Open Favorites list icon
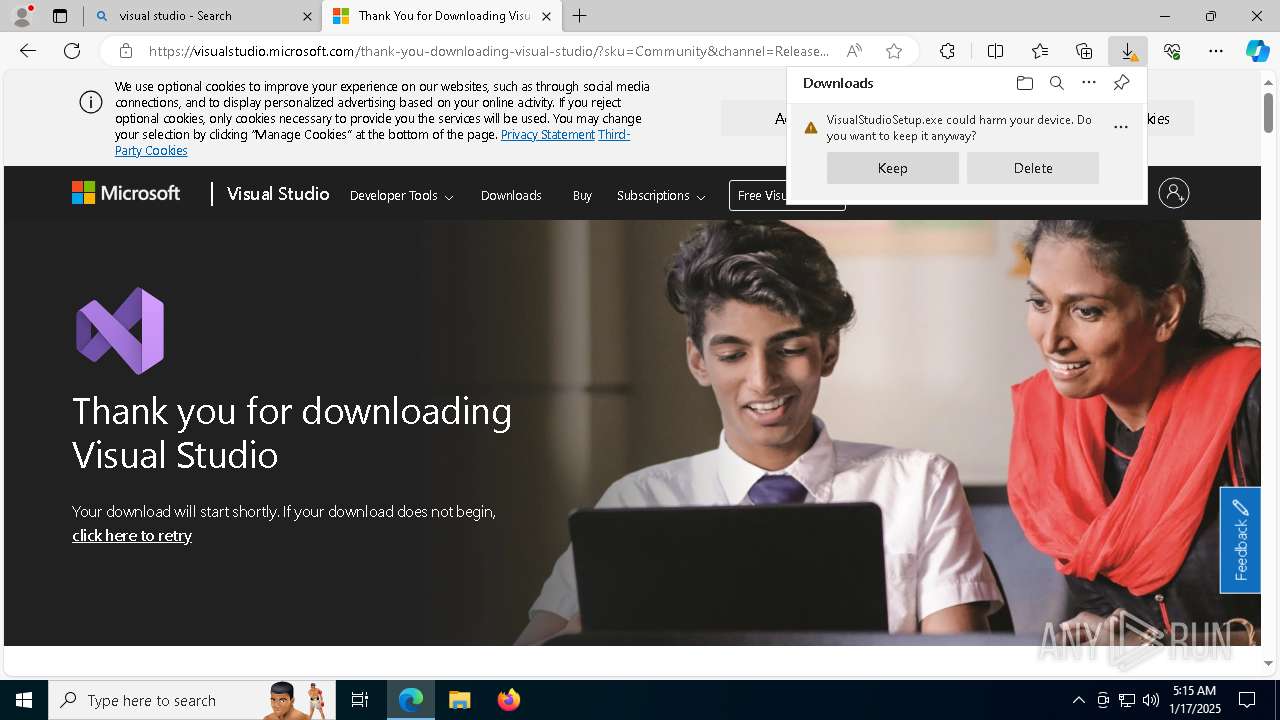The height and width of the screenshot is (720, 1280). [x=1040, y=51]
